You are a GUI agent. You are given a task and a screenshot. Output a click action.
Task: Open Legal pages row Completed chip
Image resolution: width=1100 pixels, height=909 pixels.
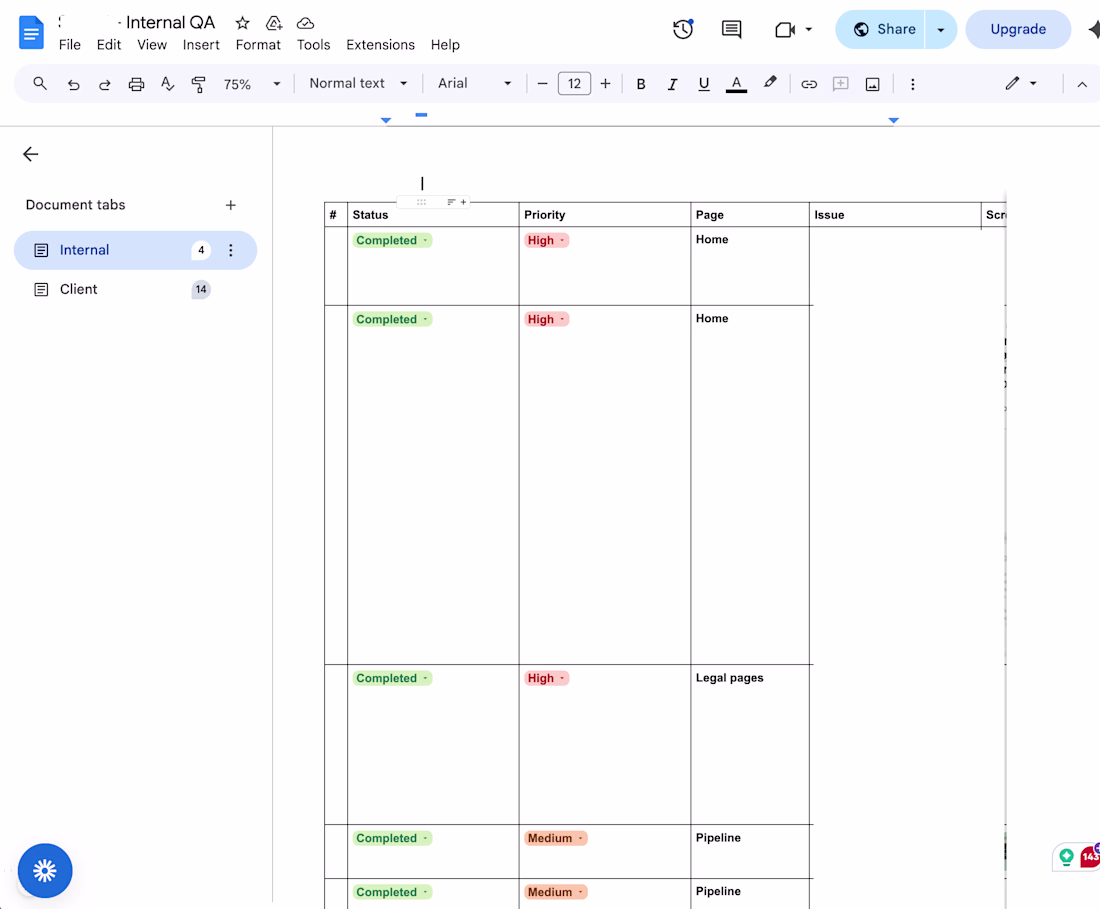pos(392,678)
